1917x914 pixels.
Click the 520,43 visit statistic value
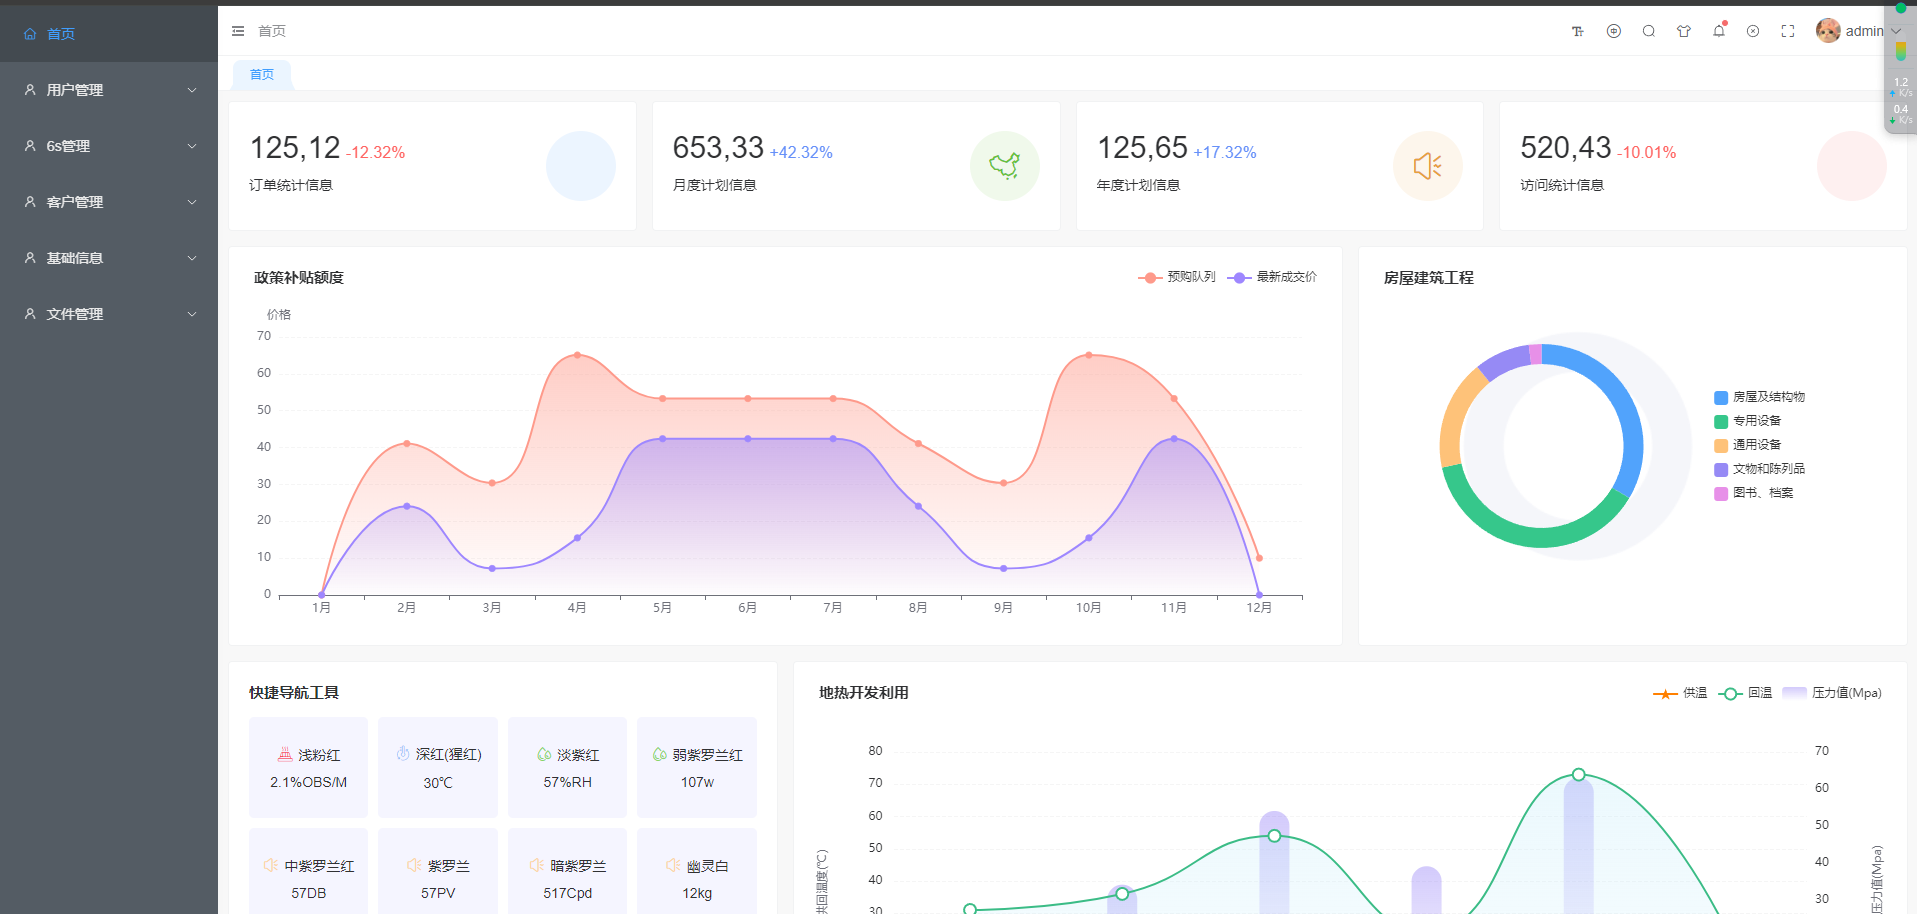click(1566, 148)
